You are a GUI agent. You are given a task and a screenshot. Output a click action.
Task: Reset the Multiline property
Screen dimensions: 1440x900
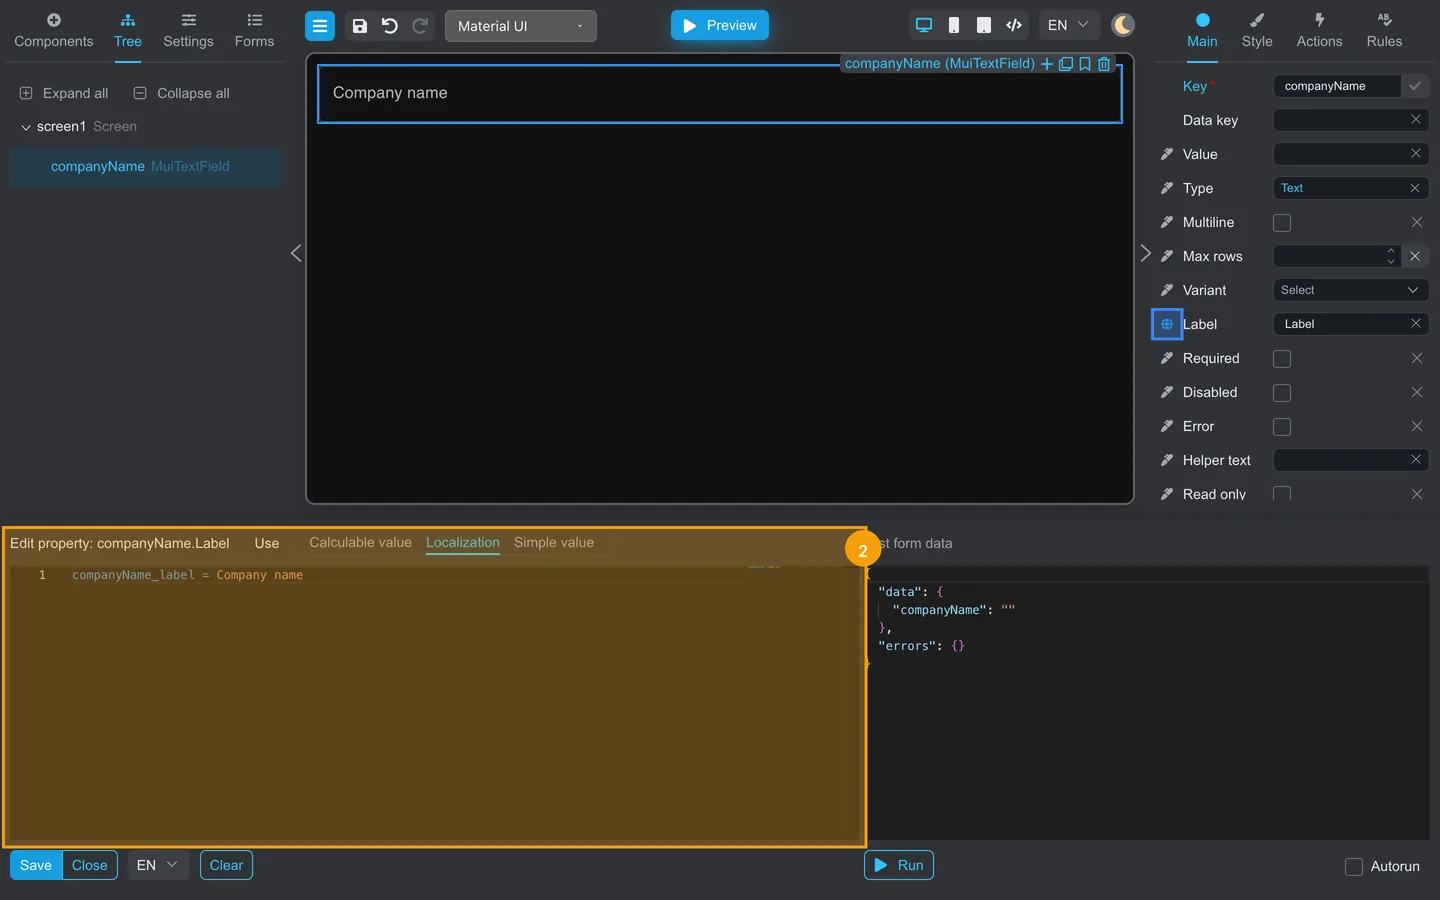(x=1417, y=222)
